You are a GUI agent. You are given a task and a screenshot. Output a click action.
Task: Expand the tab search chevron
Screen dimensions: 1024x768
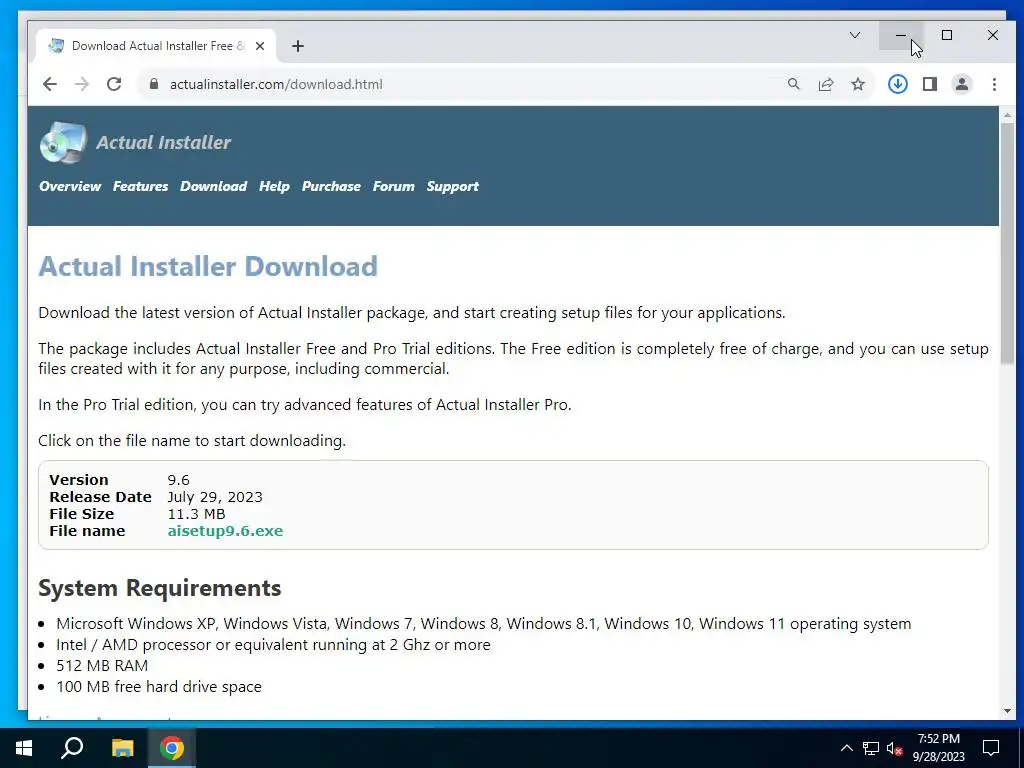point(854,35)
